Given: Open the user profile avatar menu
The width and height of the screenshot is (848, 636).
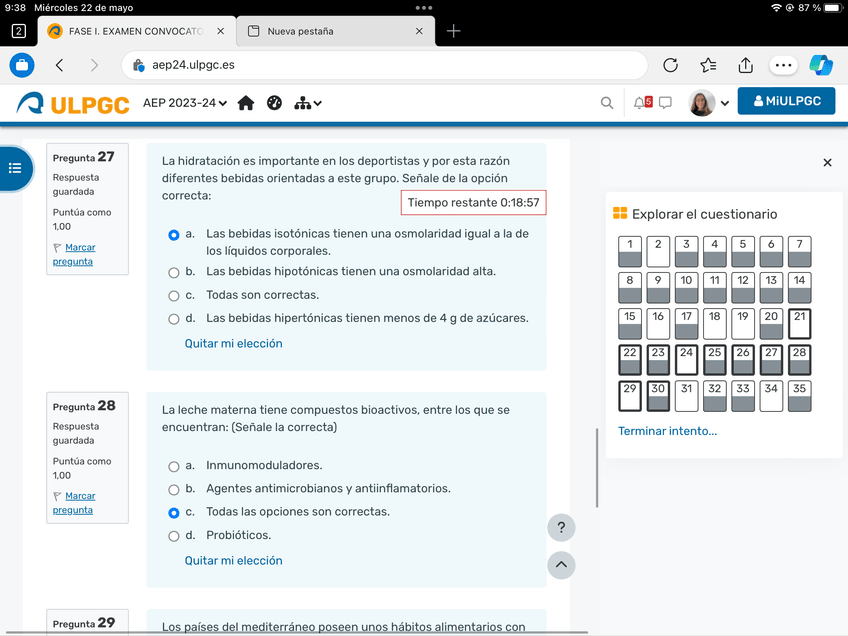Looking at the screenshot, I should pyautogui.click(x=709, y=103).
